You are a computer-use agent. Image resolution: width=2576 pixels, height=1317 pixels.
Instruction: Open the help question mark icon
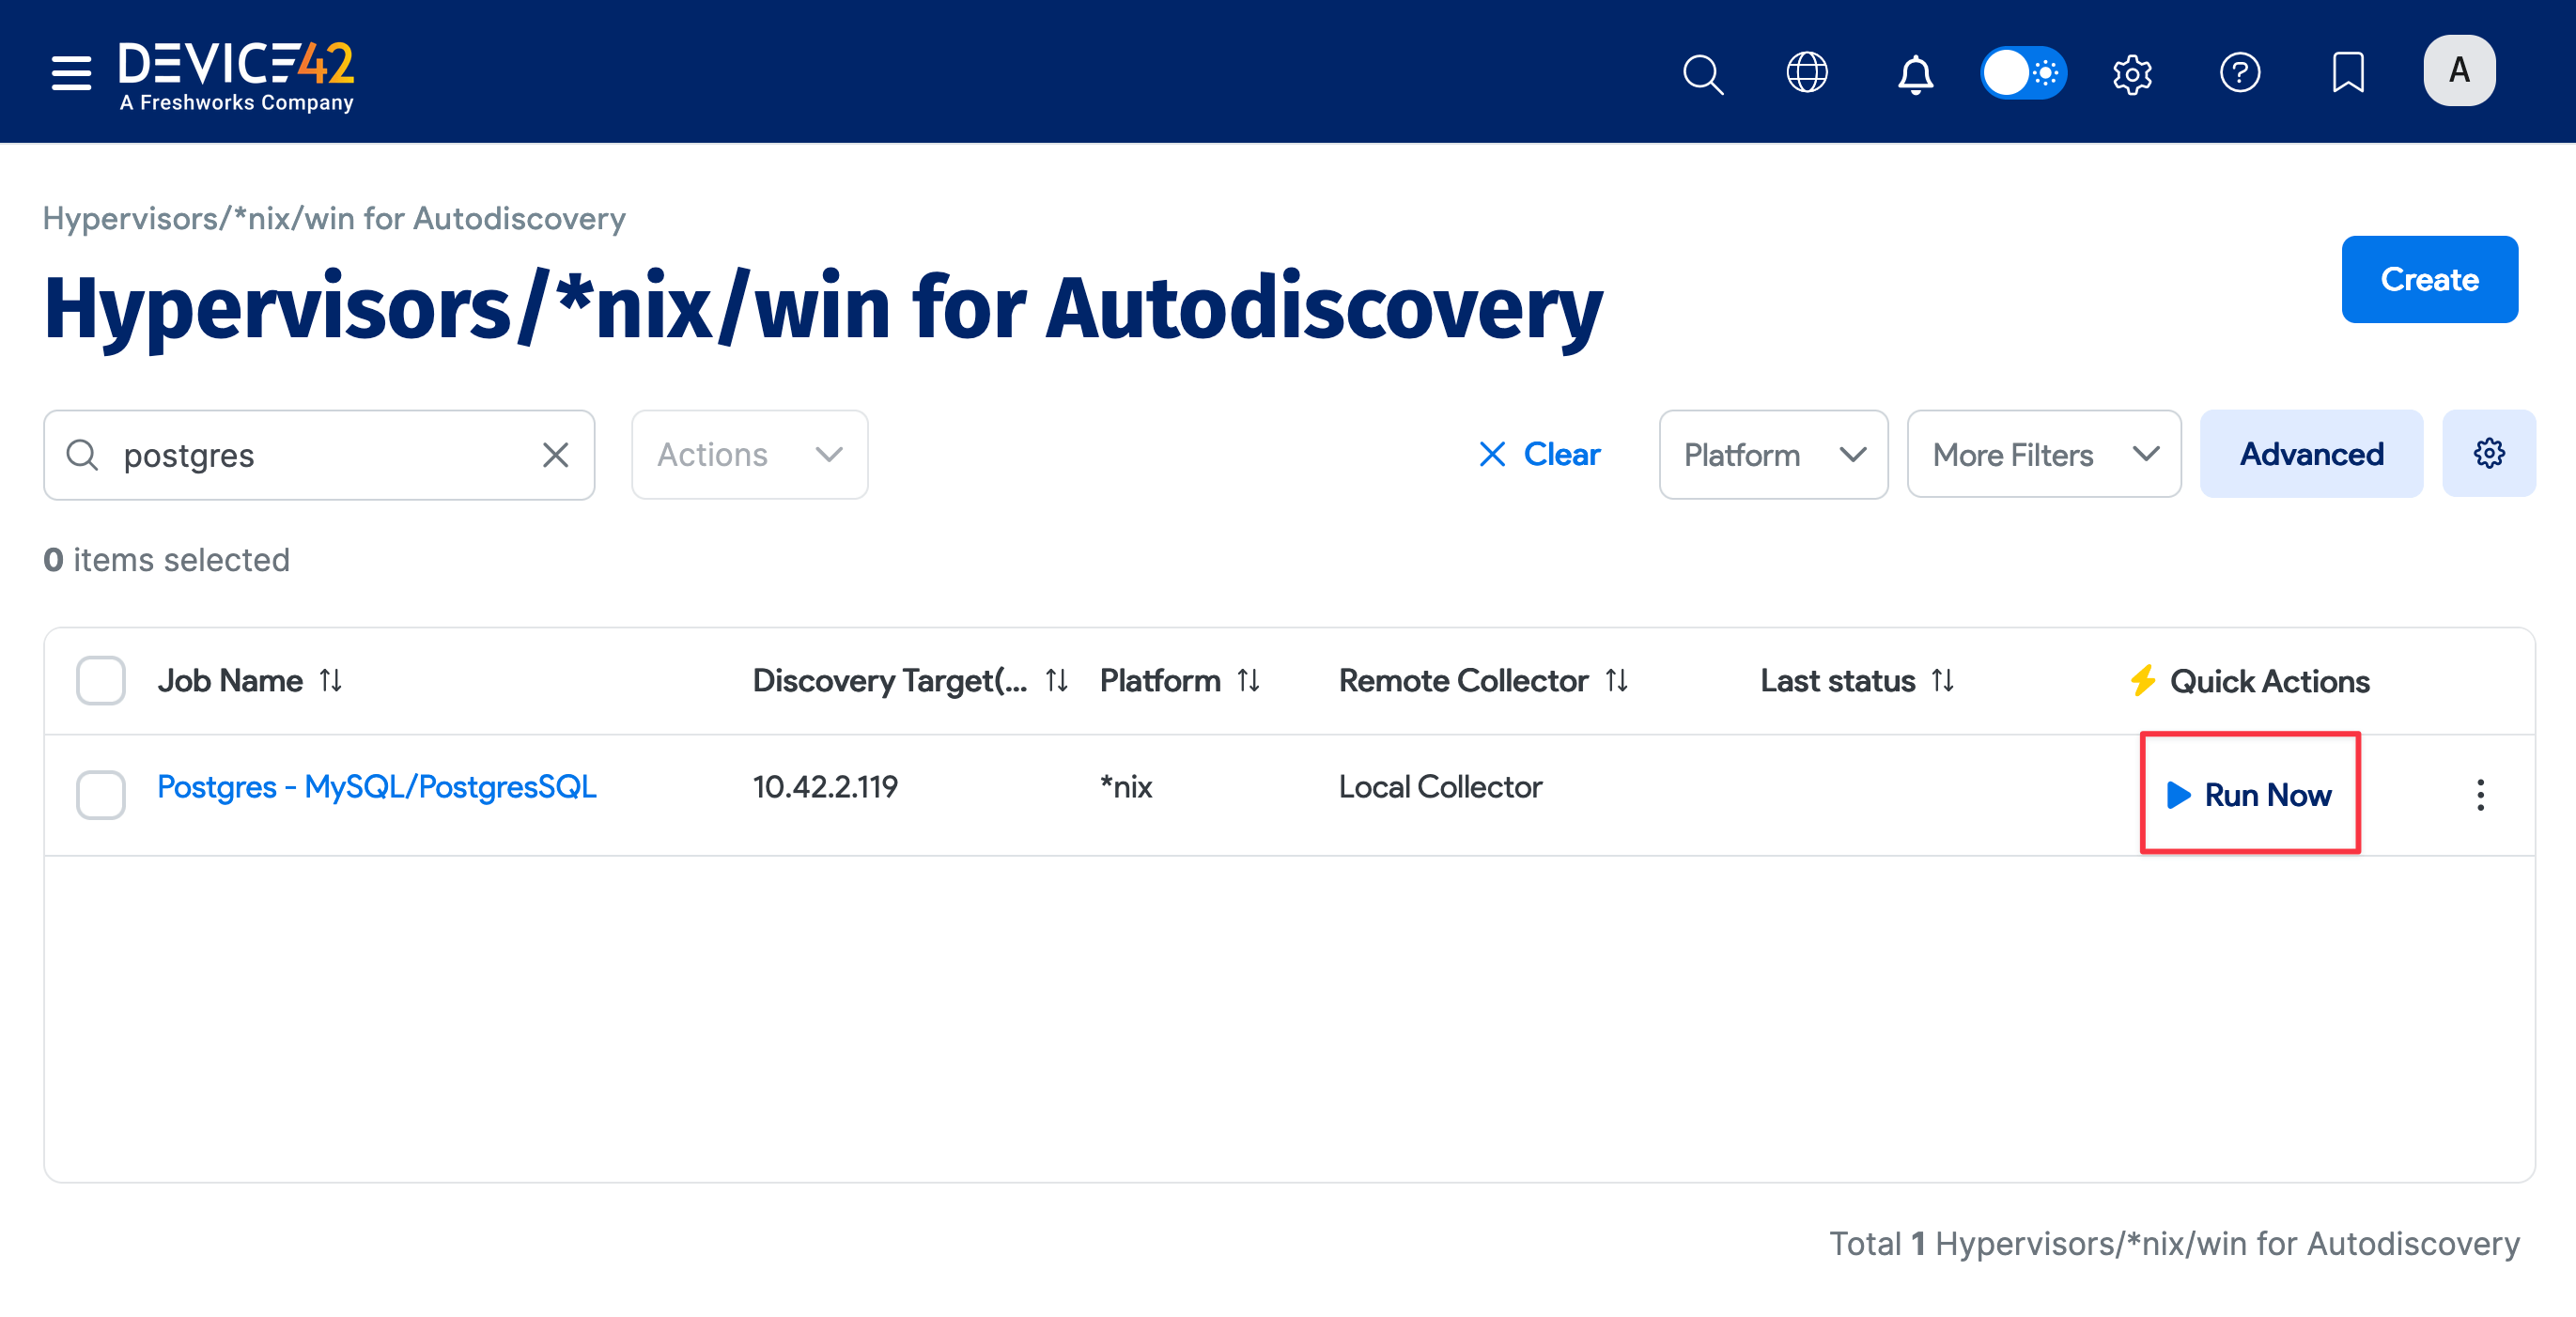point(2240,73)
